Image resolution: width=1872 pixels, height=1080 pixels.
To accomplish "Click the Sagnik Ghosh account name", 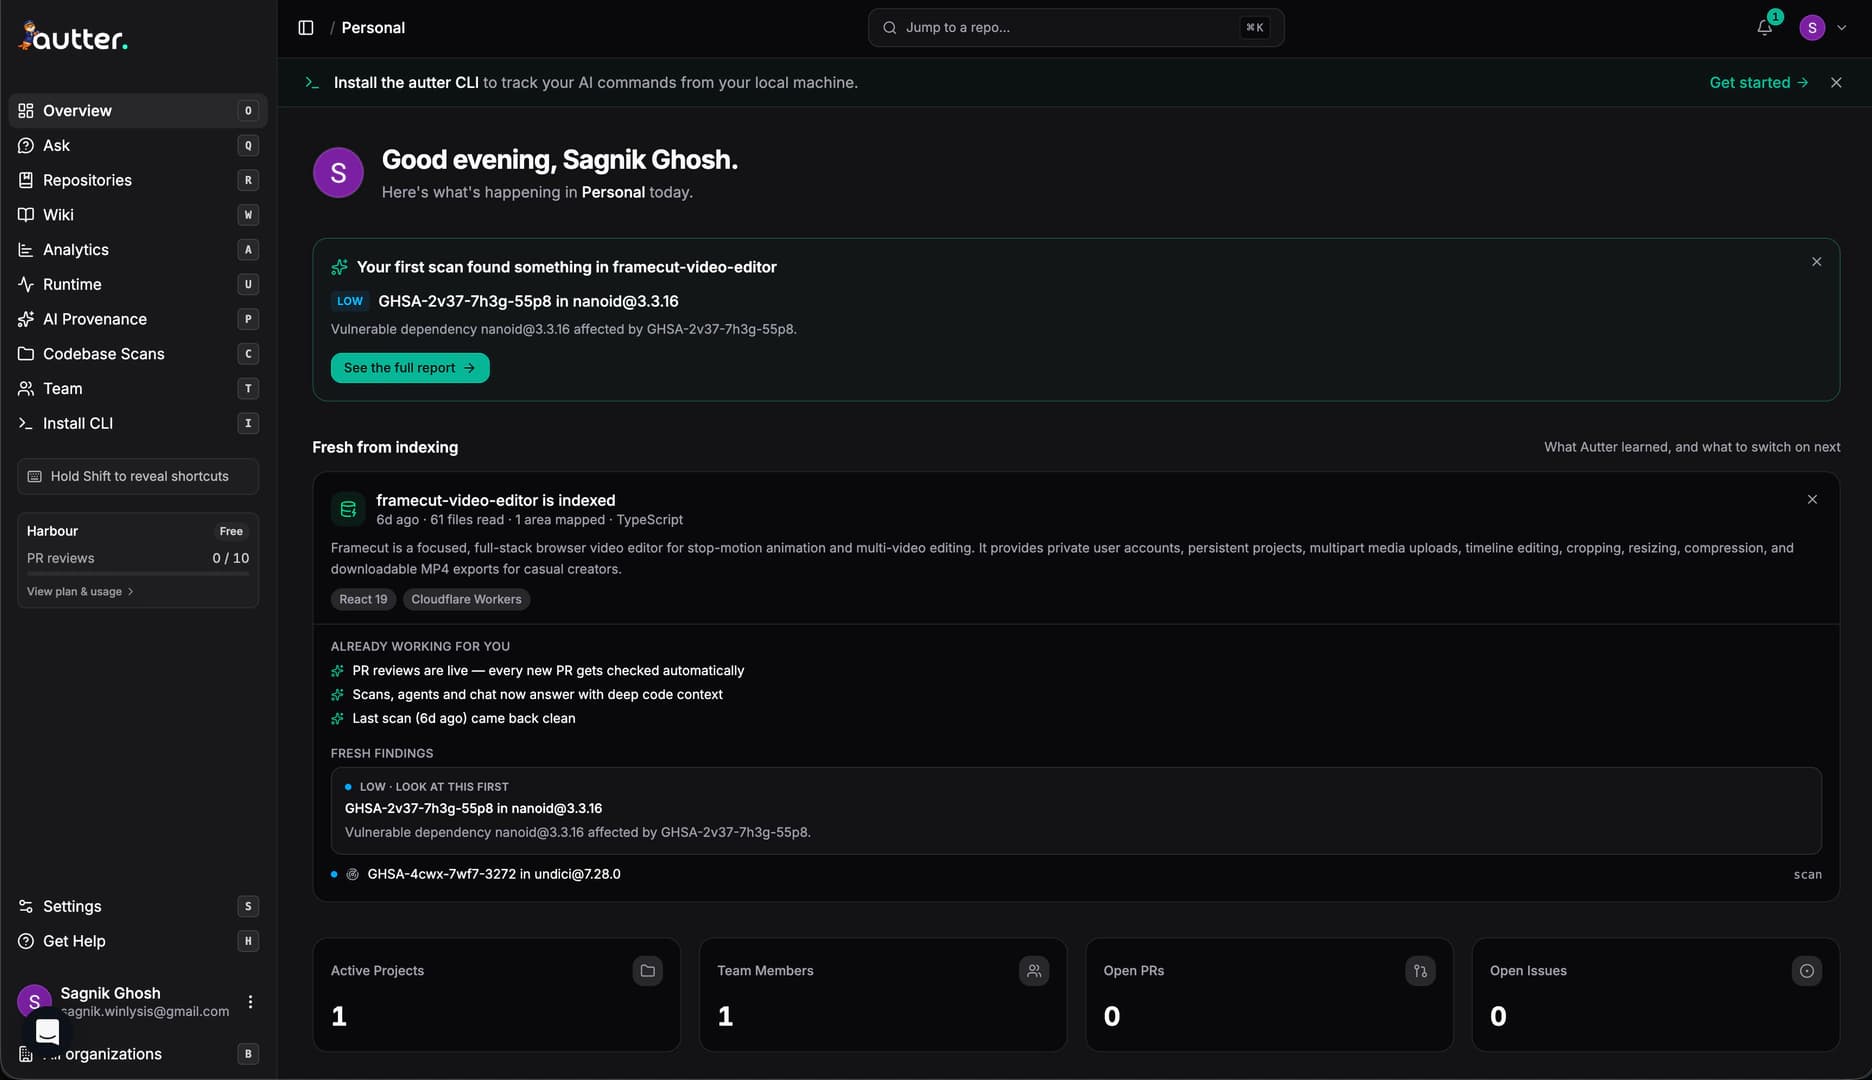I will (x=110, y=993).
